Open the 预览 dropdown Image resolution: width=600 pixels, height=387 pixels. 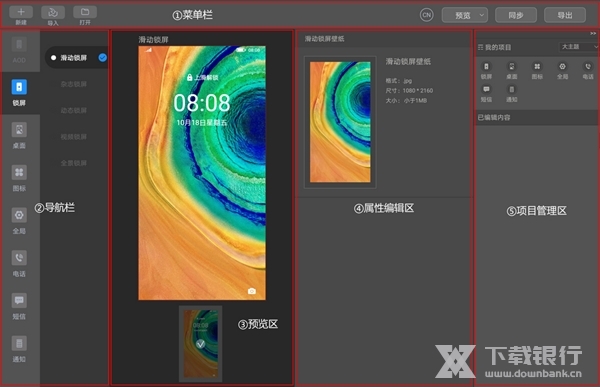coord(465,15)
